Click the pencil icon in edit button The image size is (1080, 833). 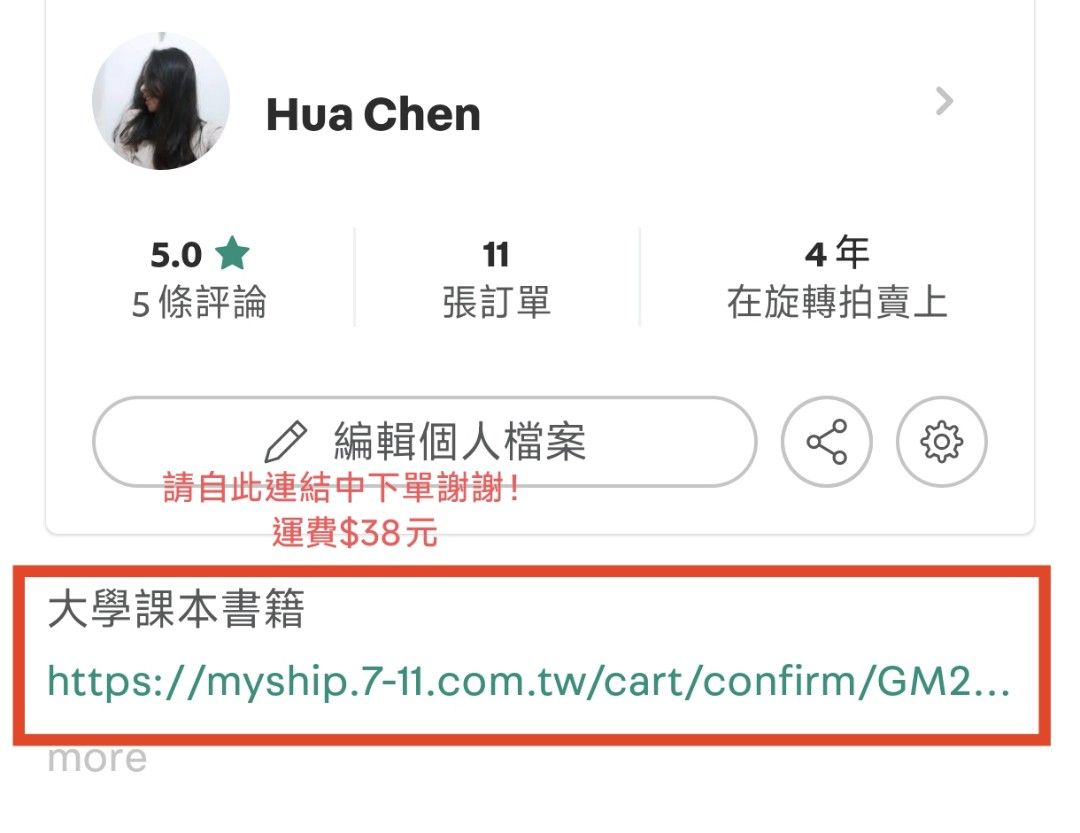(x=286, y=441)
